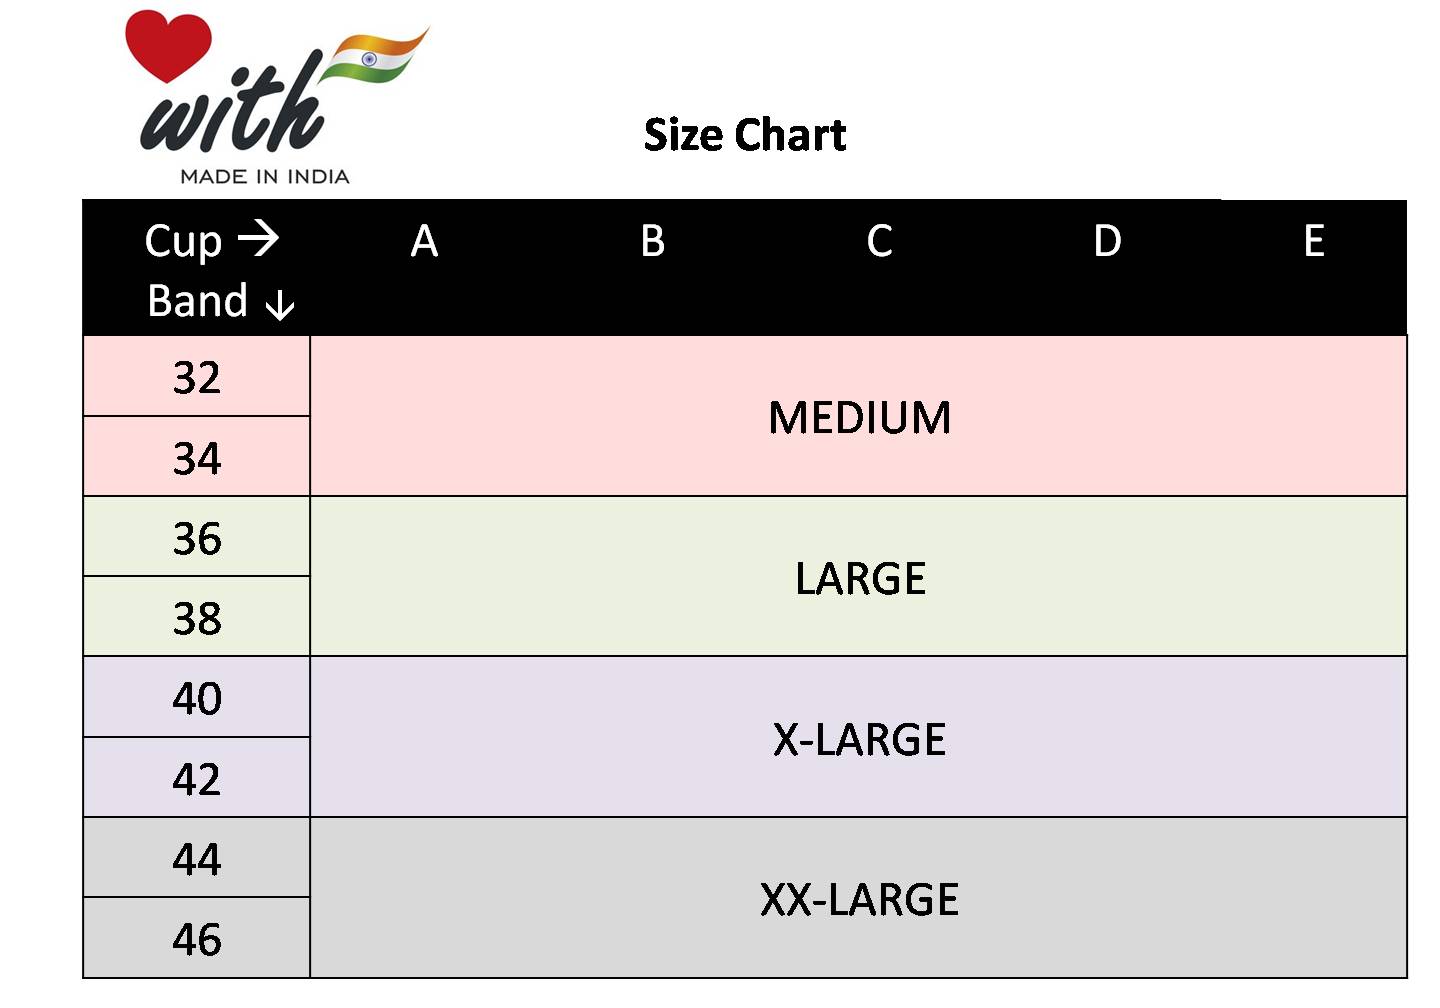1440x1008 pixels.
Task: Click the green LARGE size cell
Action: coord(859,578)
